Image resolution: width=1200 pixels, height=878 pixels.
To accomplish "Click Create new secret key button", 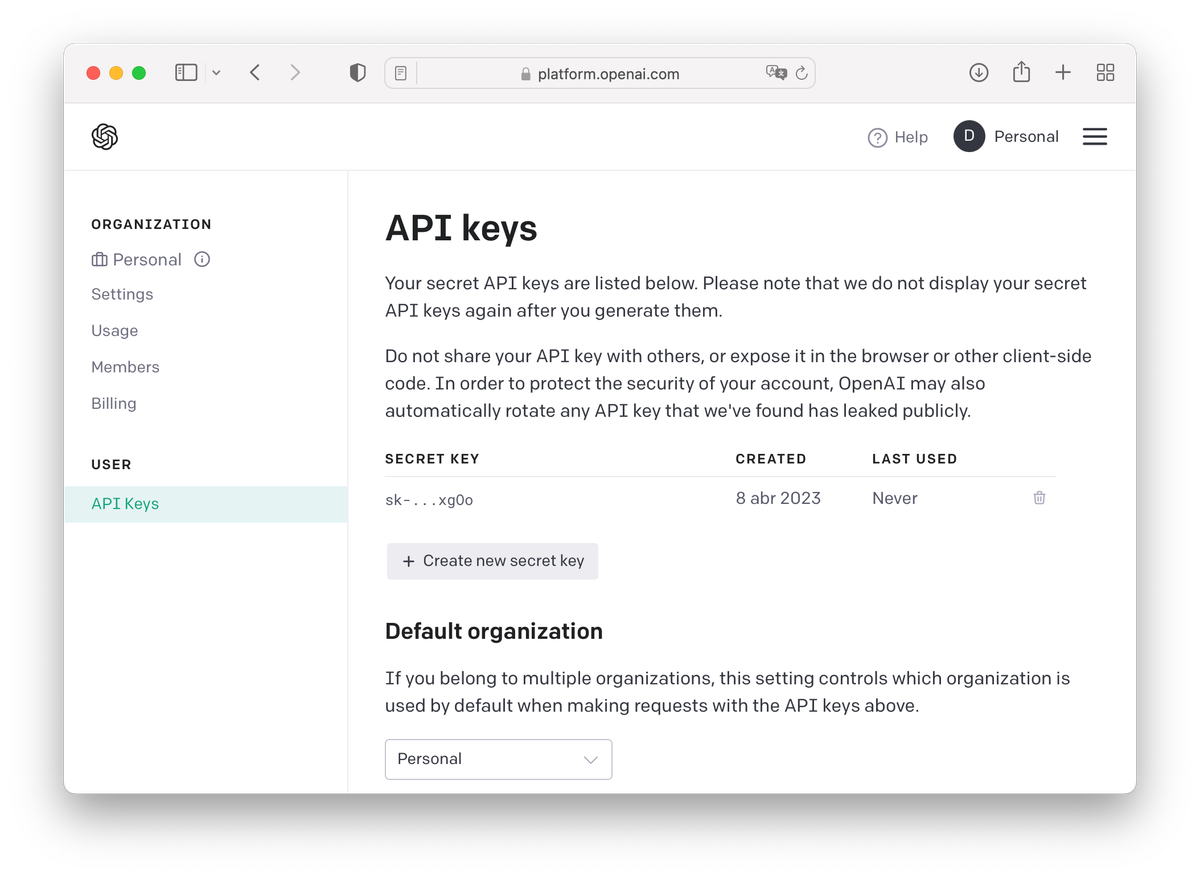I will (x=493, y=561).
